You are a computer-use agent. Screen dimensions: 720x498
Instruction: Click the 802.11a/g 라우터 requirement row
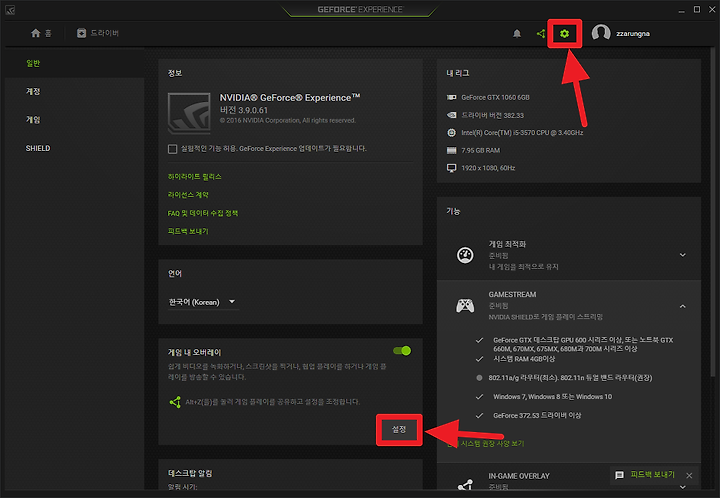coord(570,378)
